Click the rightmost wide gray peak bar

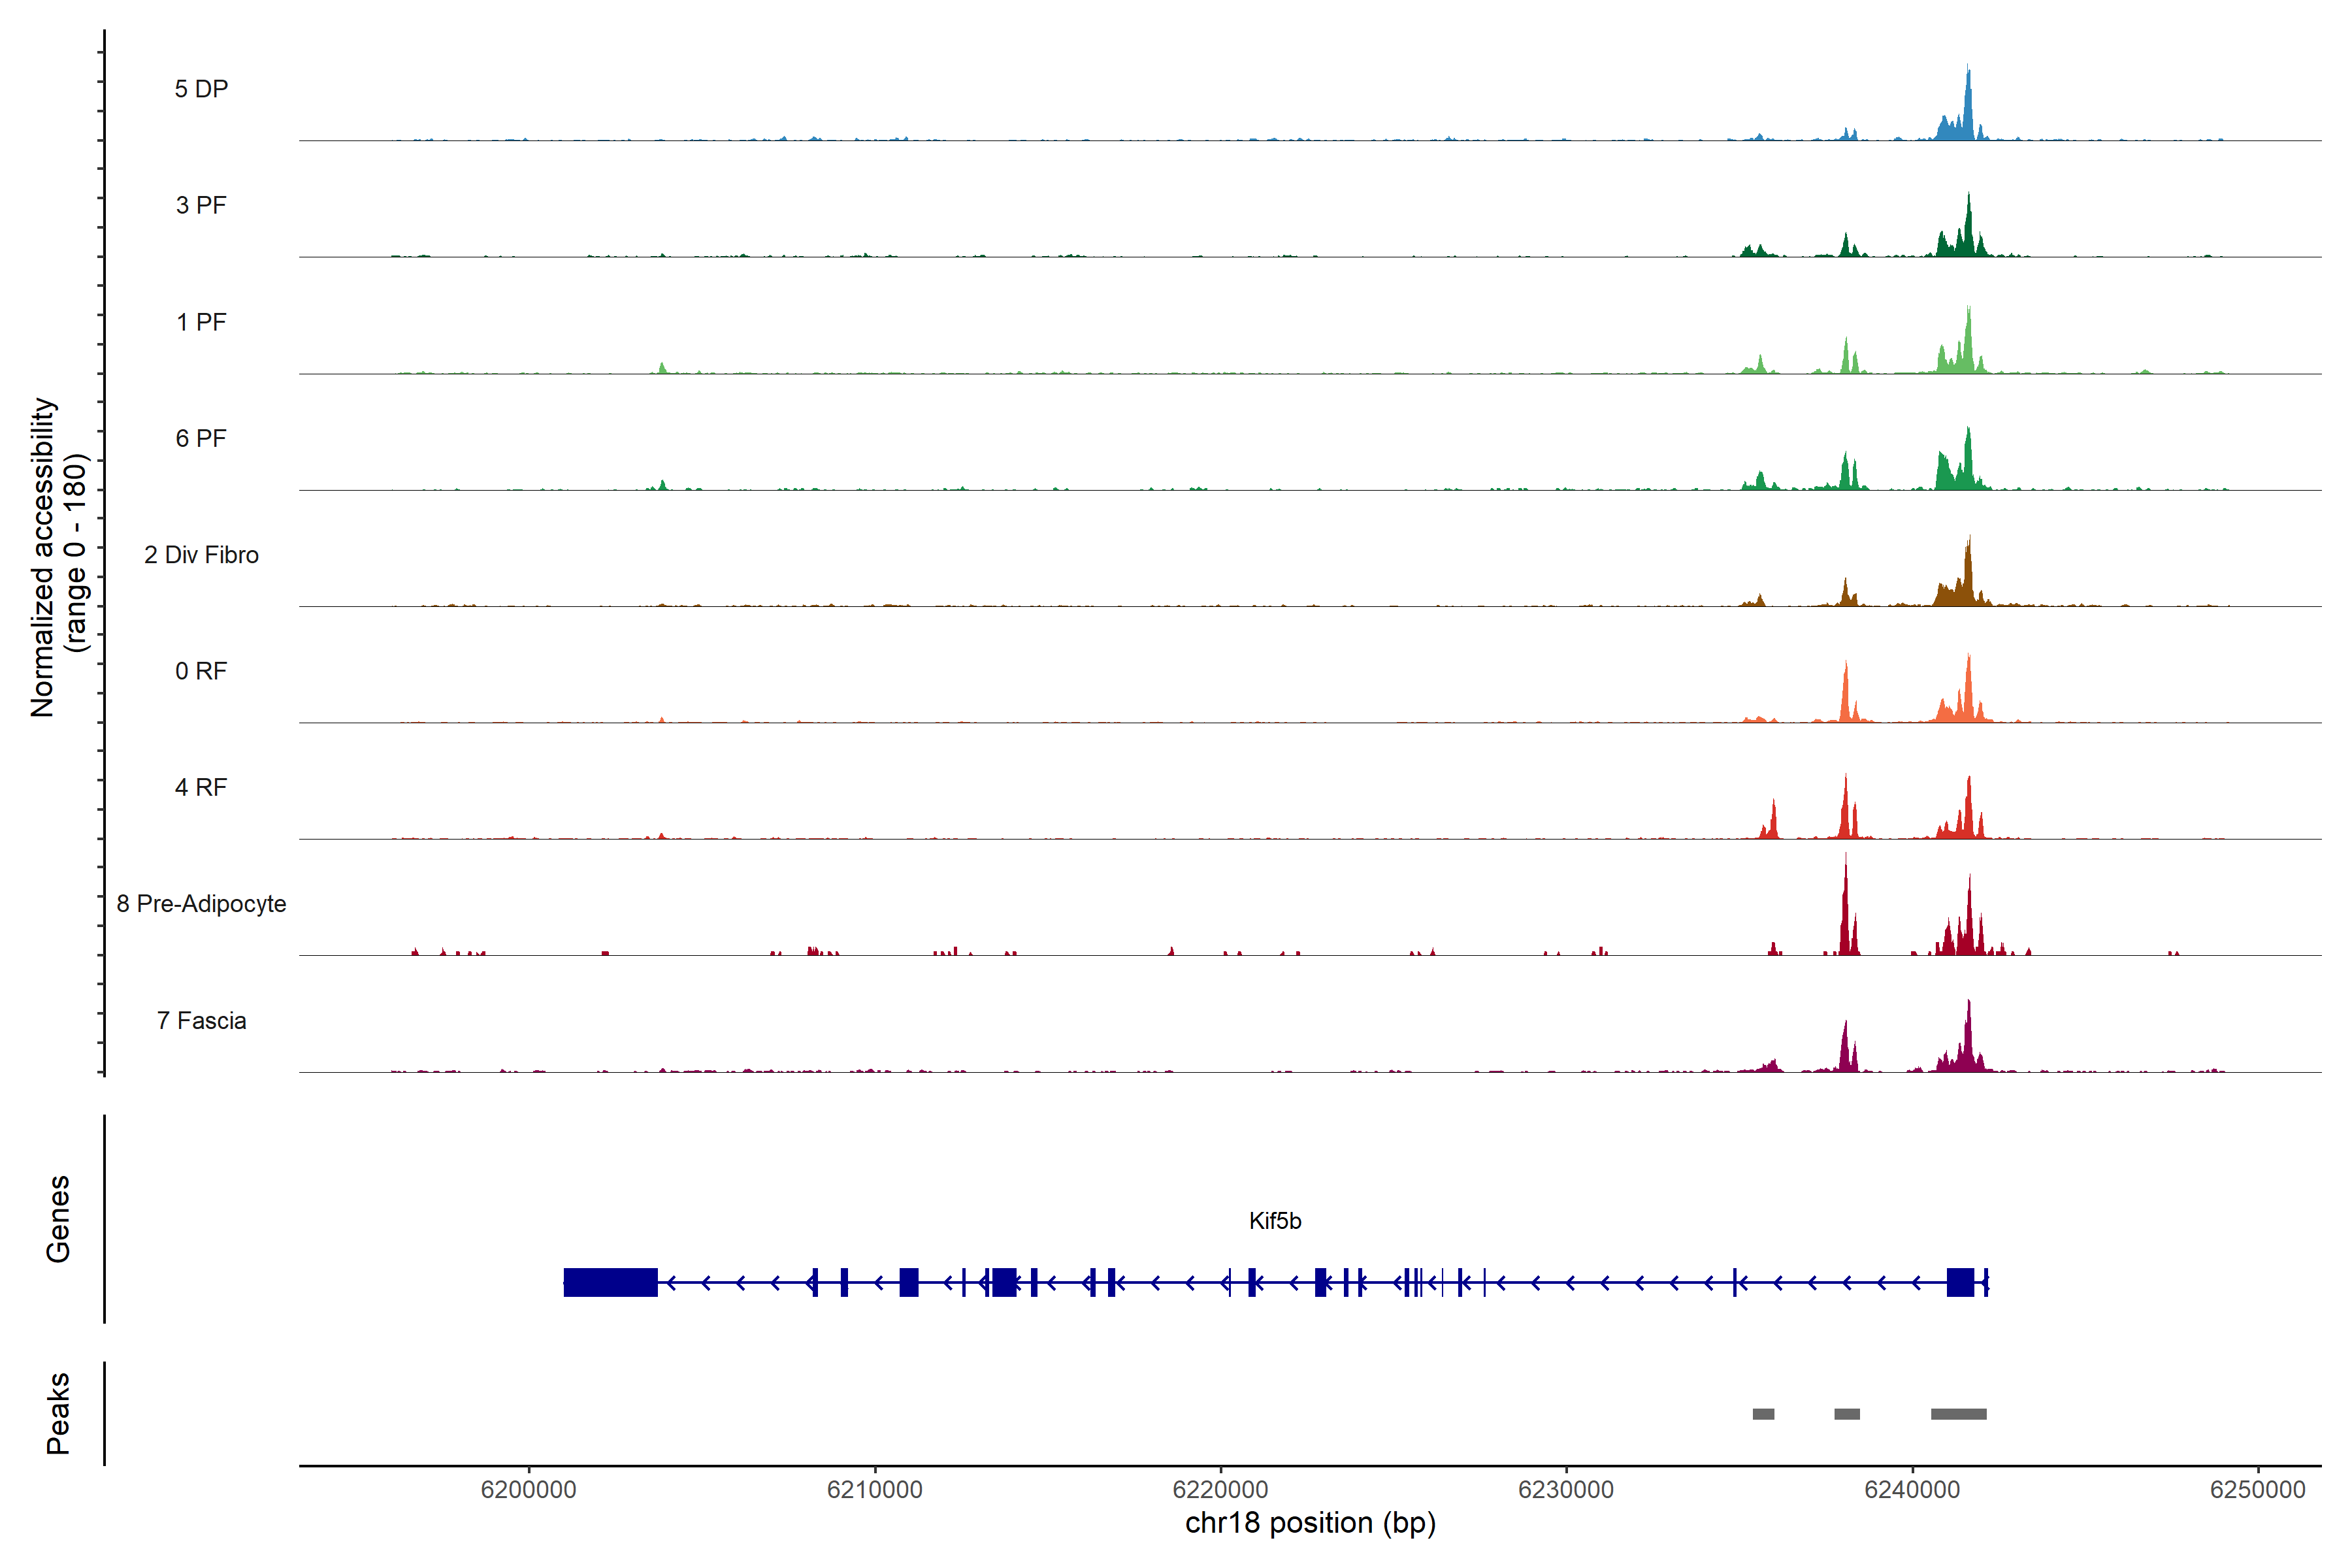(x=1958, y=1414)
